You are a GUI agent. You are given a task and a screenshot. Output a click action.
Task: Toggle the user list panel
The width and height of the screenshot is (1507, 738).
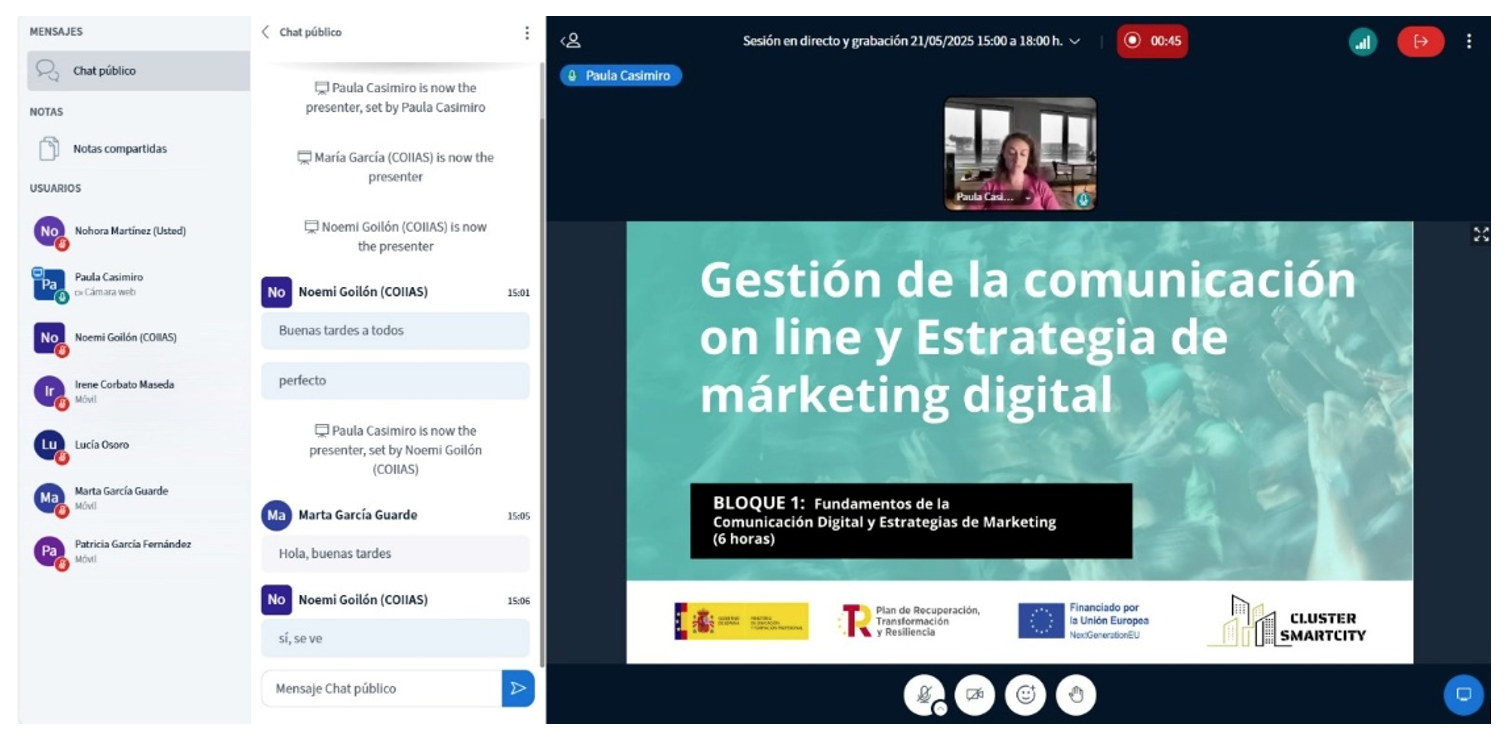point(570,41)
